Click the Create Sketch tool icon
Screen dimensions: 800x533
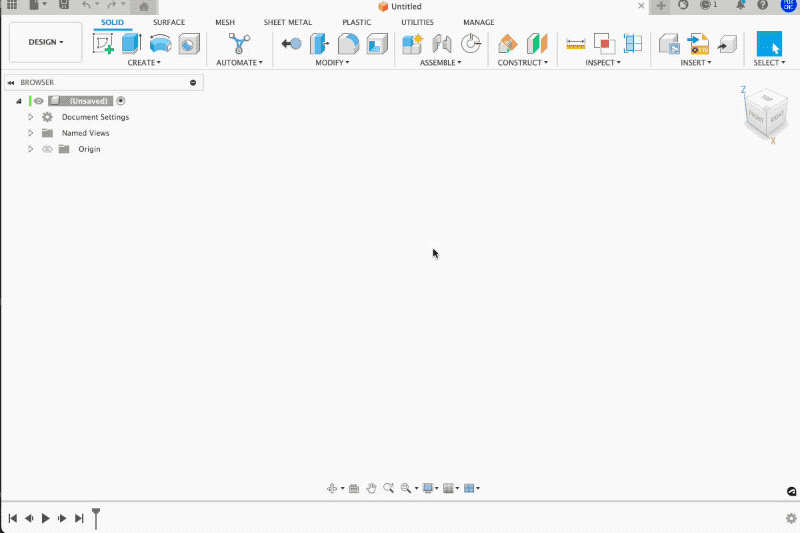(x=103, y=43)
